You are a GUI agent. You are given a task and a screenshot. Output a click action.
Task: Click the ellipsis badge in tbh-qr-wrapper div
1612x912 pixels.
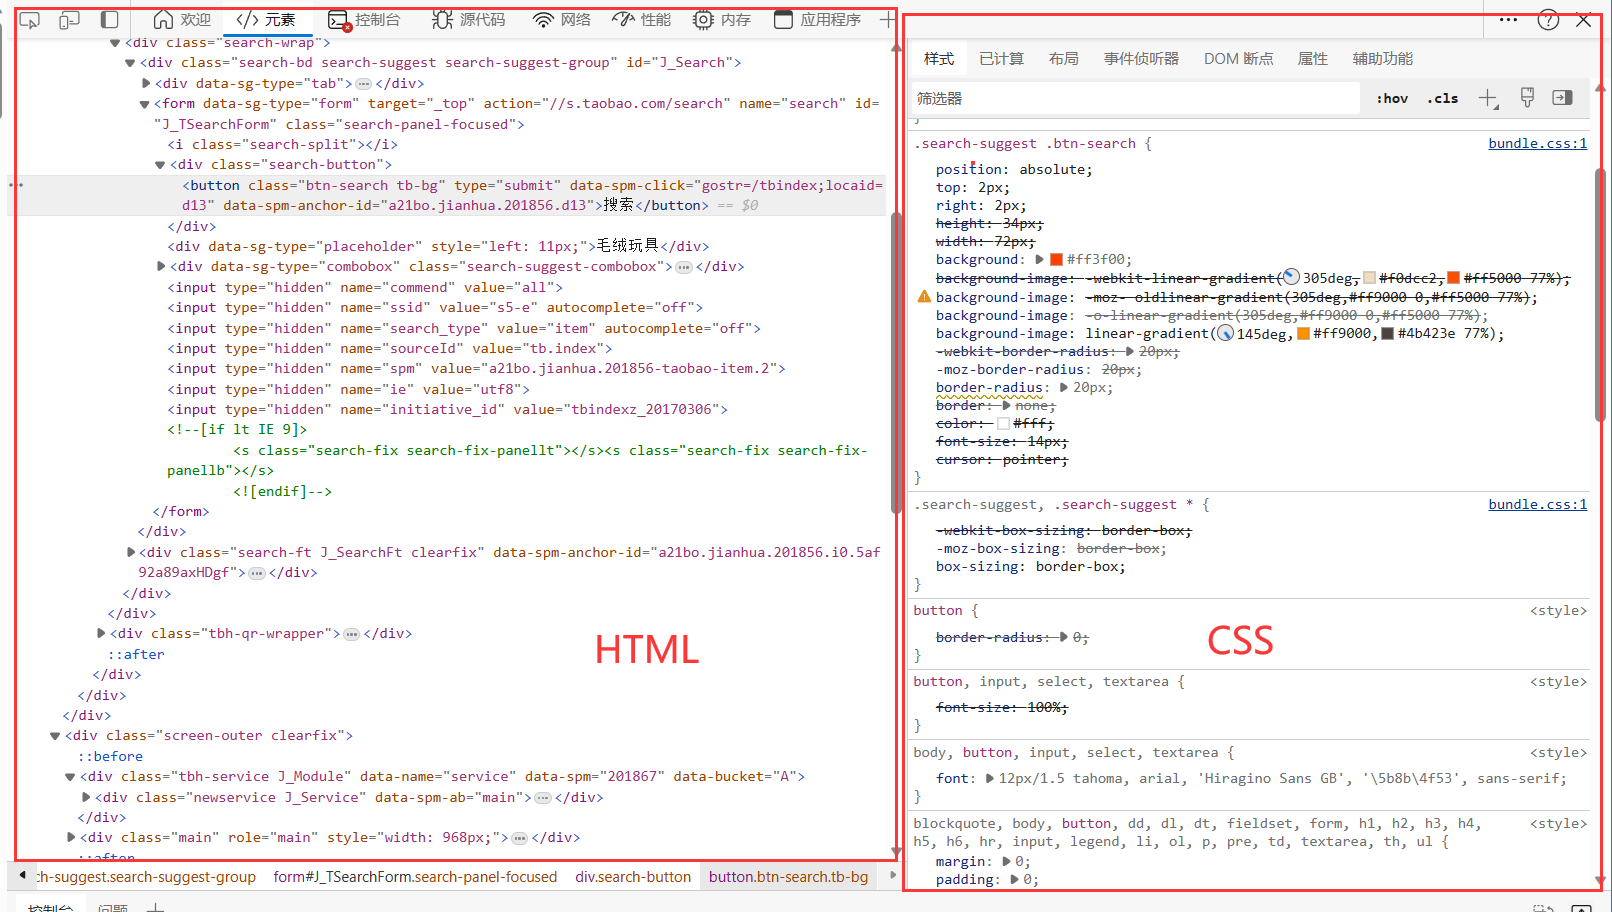click(x=352, y=634)
